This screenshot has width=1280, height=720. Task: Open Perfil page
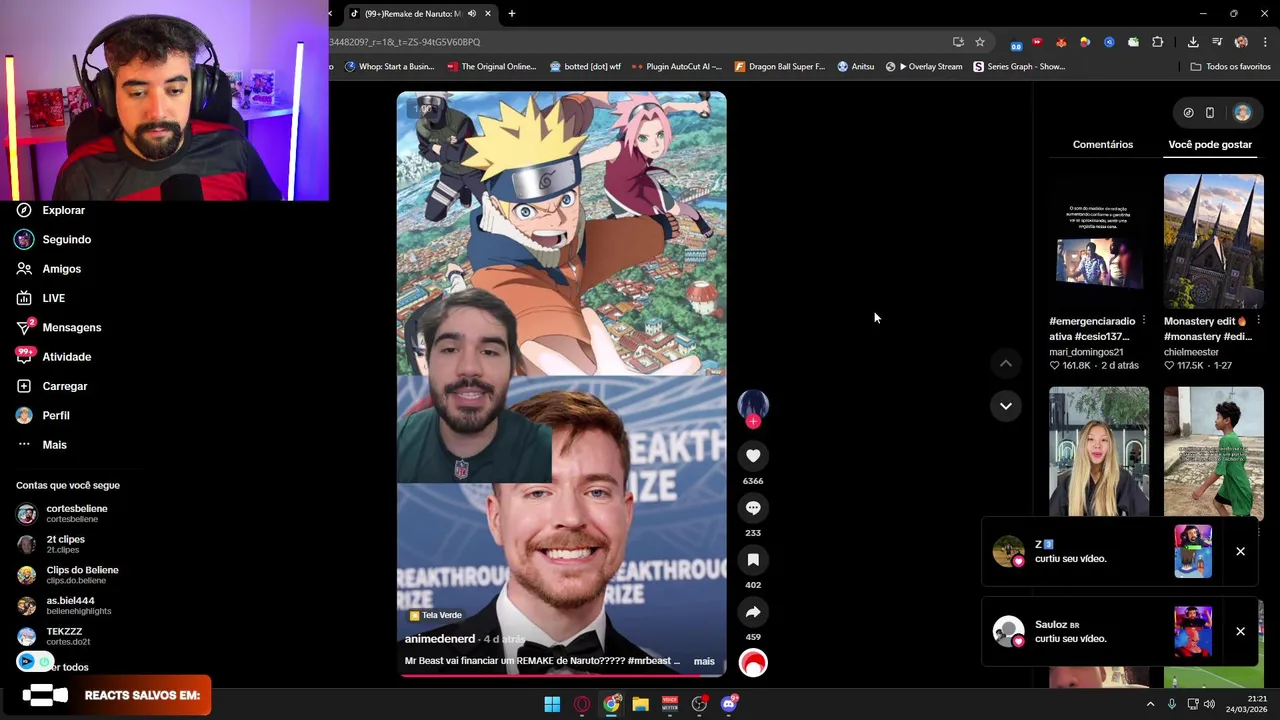[x=42, y=415]
